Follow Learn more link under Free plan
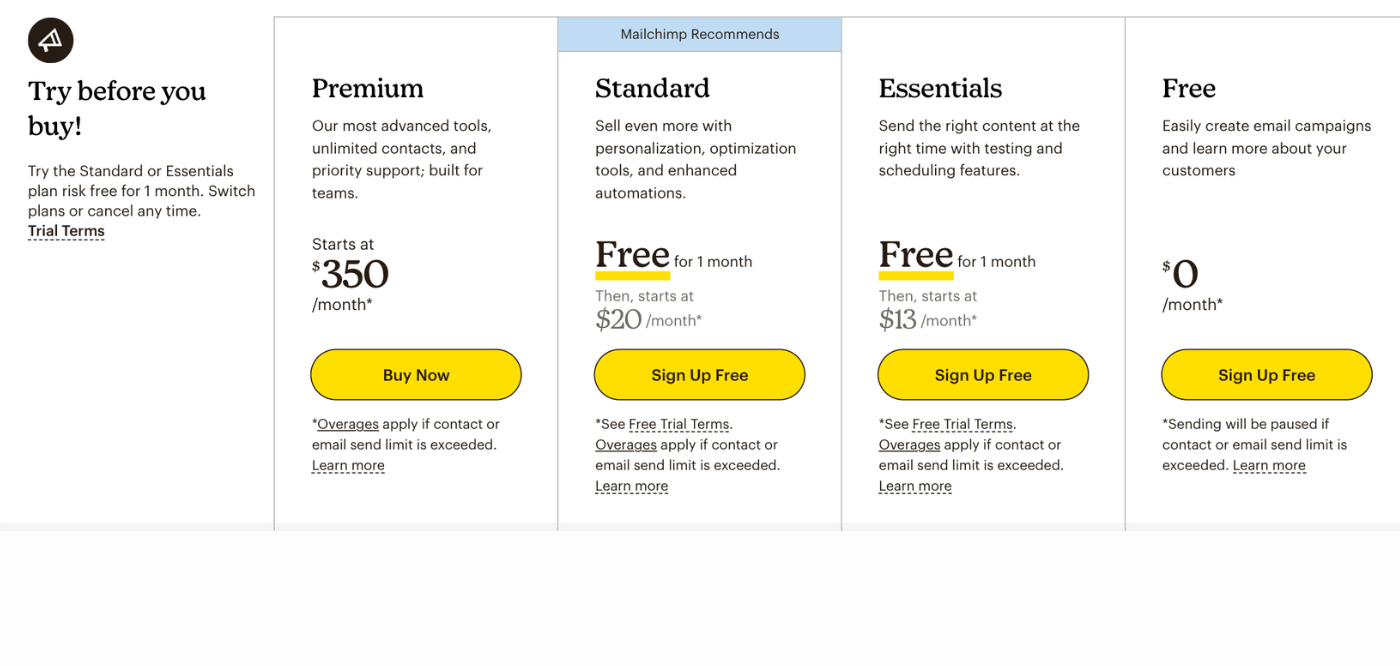Image resolution: width=1400 pixels, height=666 pixels. [1269, 465]
